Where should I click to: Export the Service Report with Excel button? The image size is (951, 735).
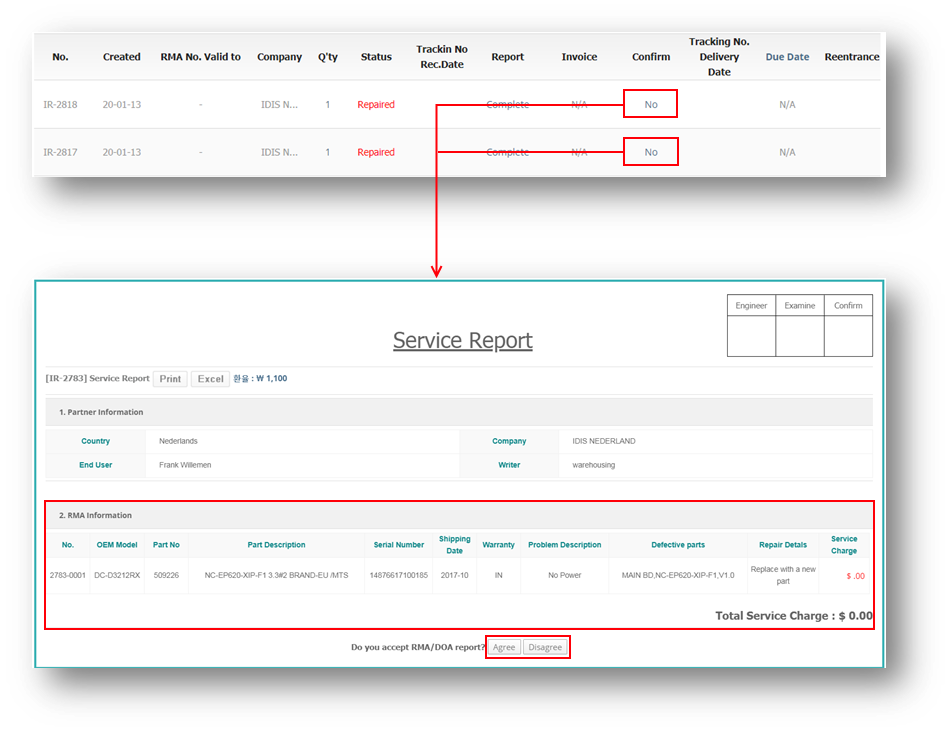coord(210,378)
